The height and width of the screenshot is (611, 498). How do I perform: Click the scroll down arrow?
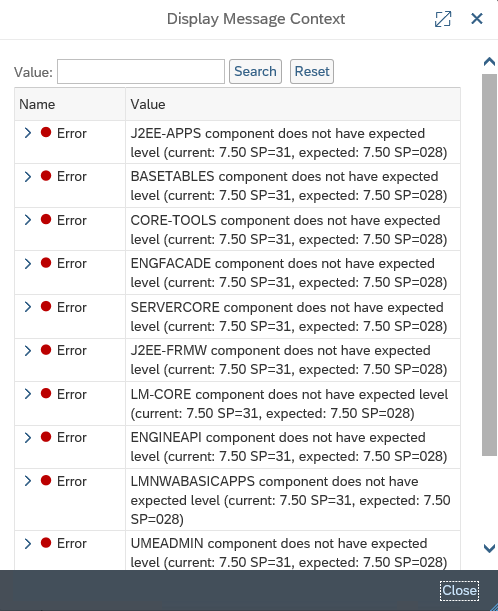tap(489, 548)
